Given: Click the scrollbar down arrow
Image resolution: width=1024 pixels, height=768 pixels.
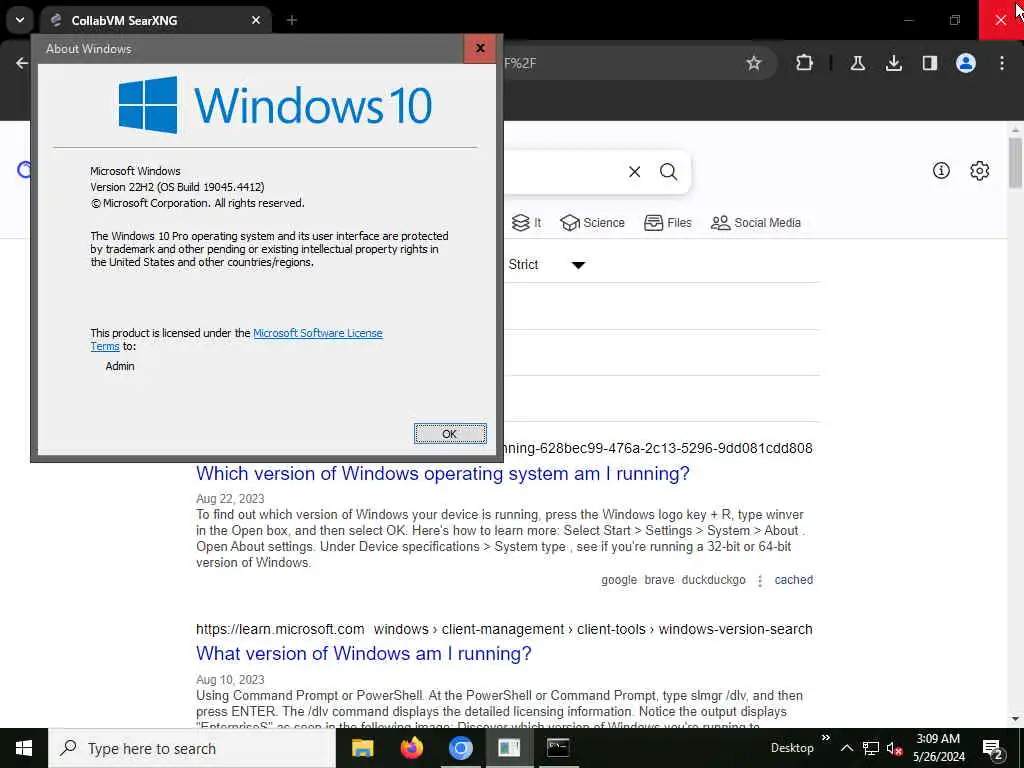Looking at the screenshot, I should coord(1014,719).
